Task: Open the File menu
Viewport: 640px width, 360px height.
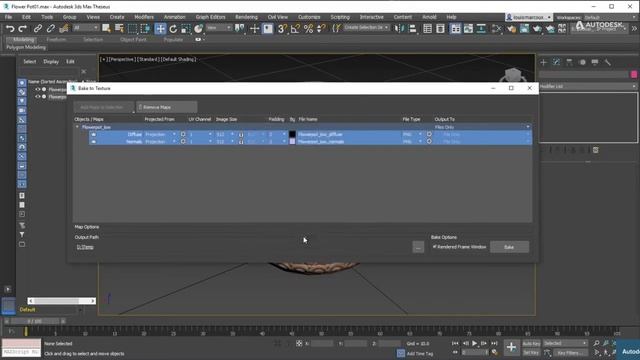Action: pos(8,17)
